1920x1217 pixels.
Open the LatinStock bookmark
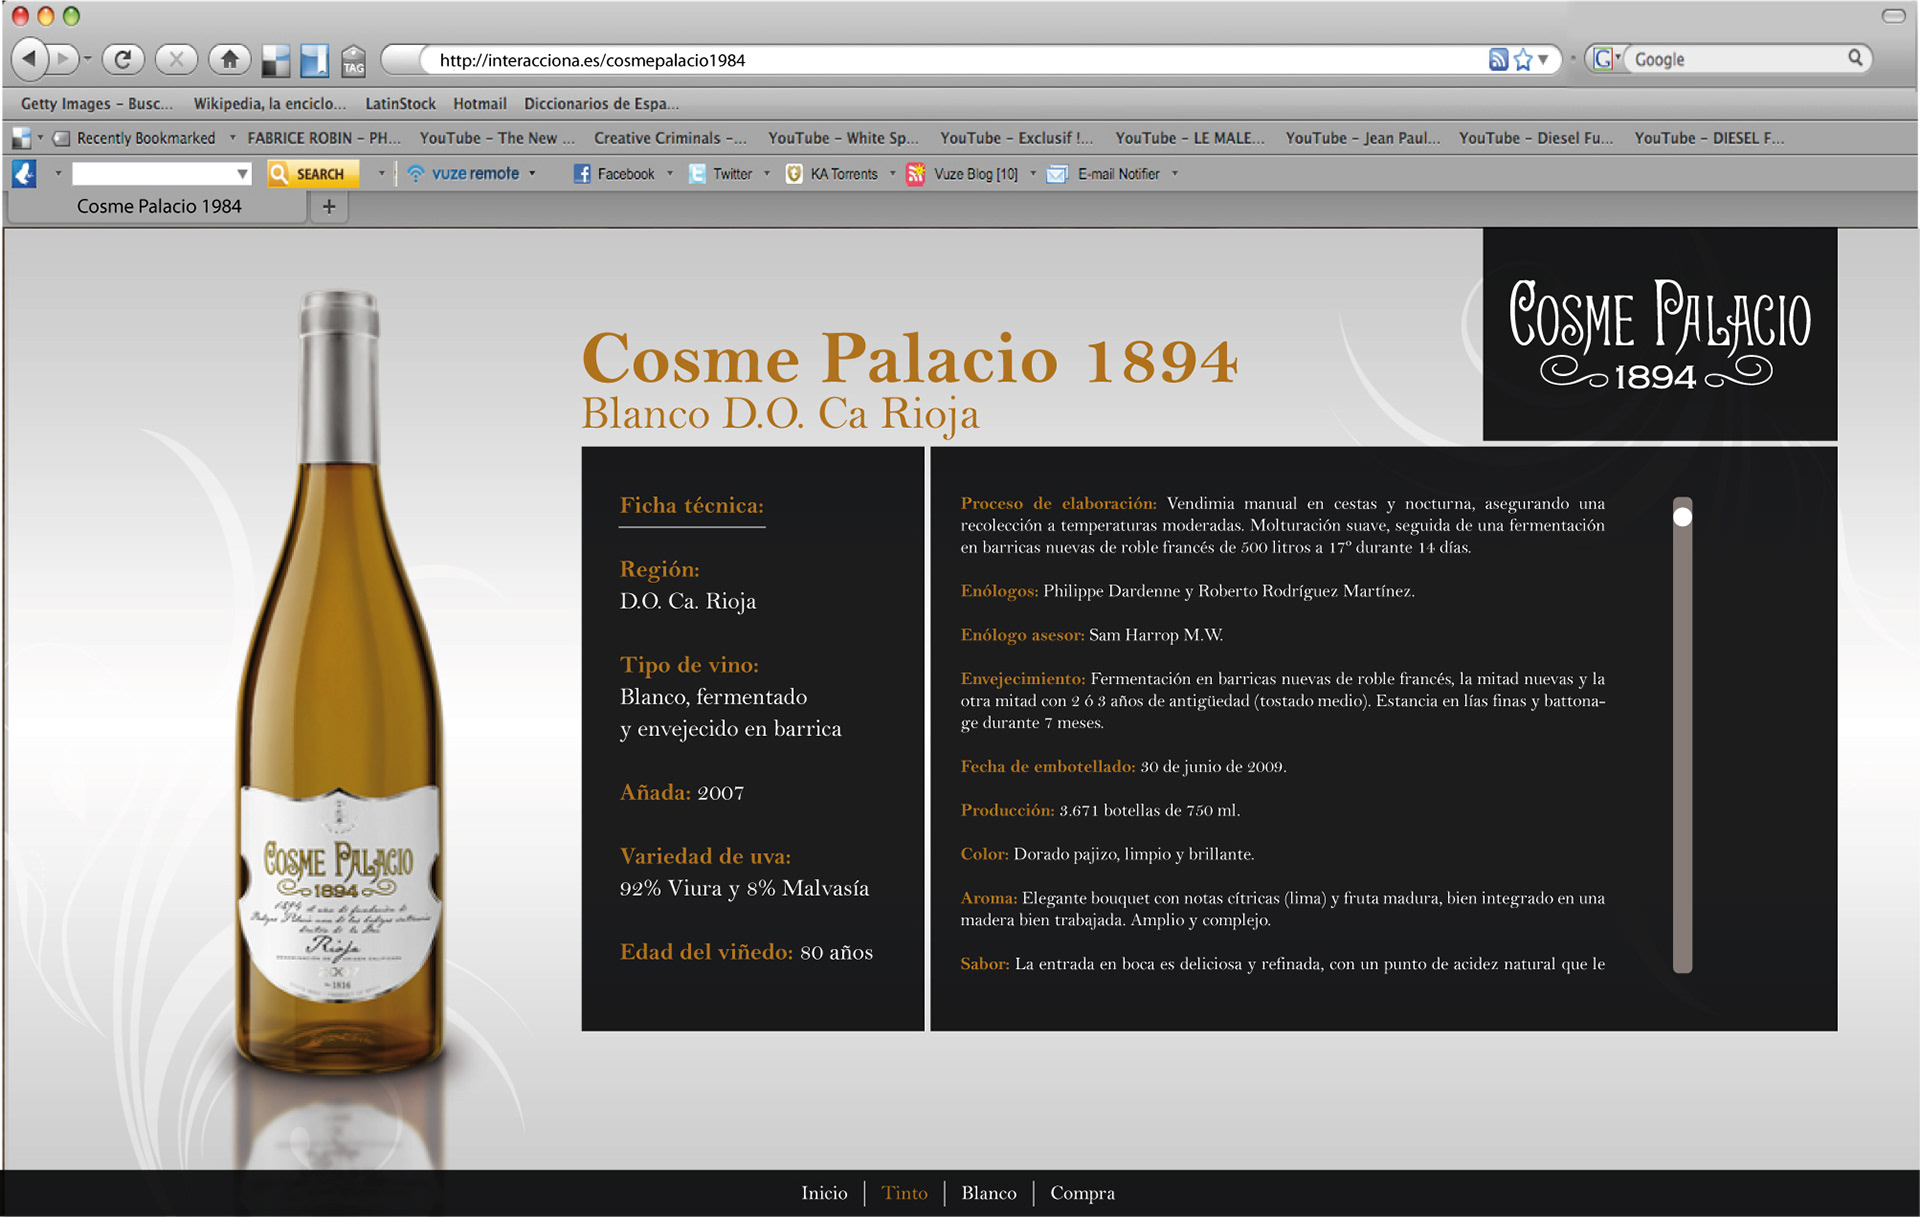pos(400,103)
